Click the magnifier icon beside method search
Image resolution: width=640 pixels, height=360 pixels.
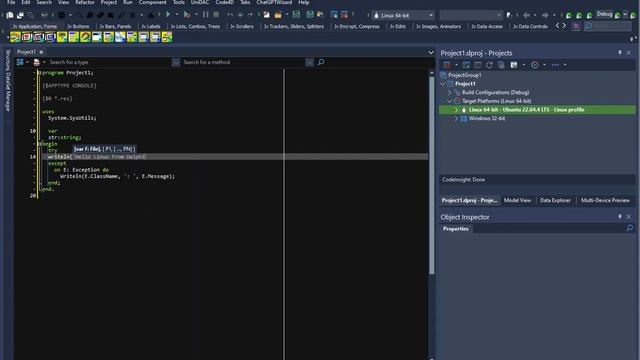pos(321,62)
